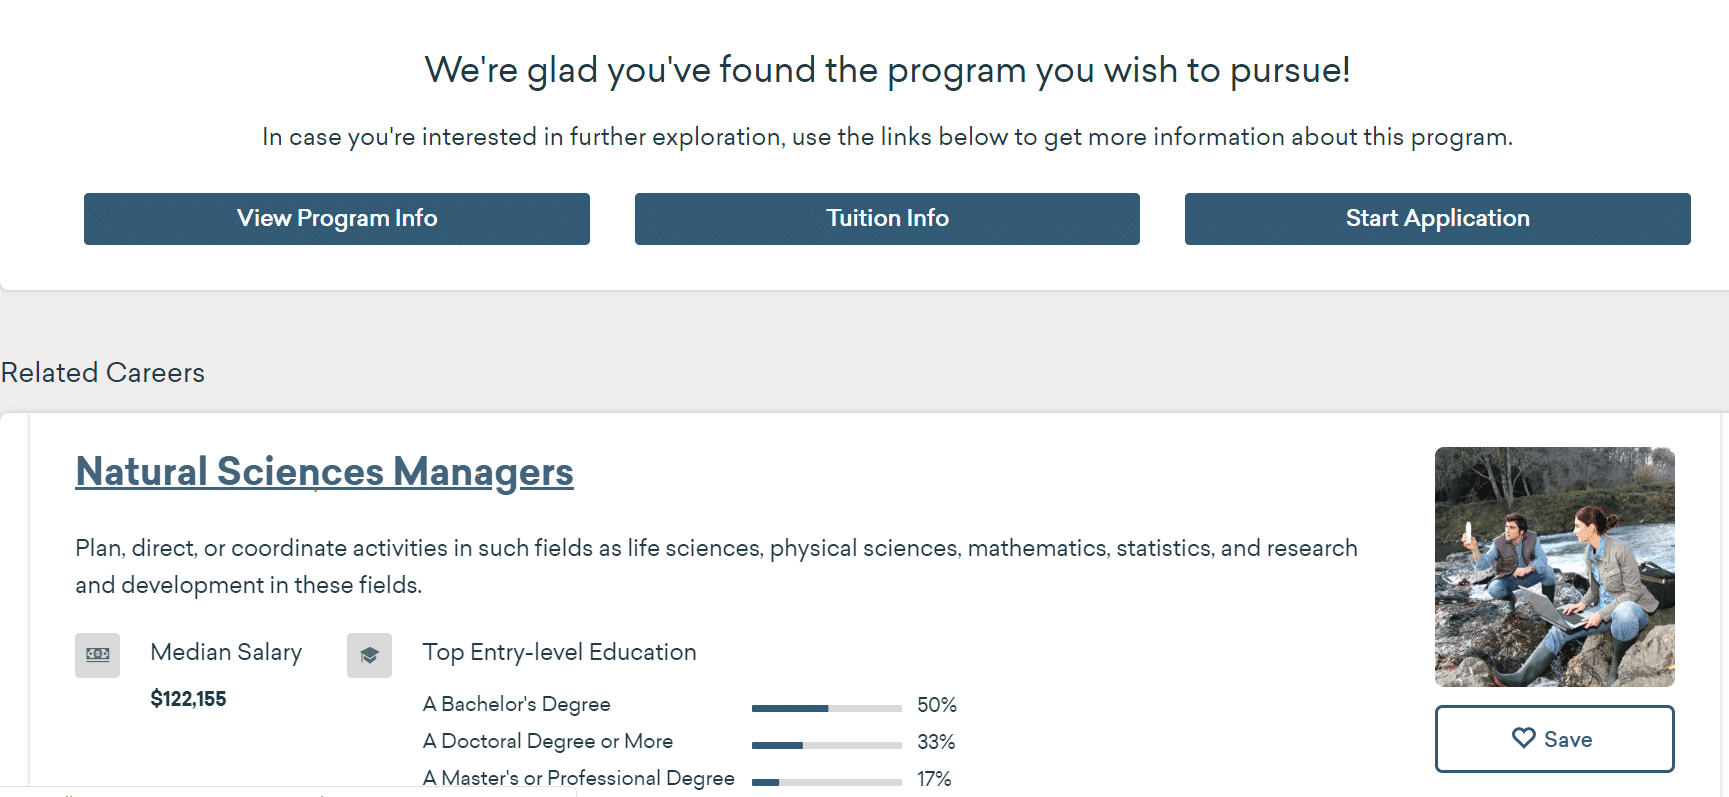Open the View Program Info page
Viewport: 1729px width, 797px height.
tap(336, 219)
